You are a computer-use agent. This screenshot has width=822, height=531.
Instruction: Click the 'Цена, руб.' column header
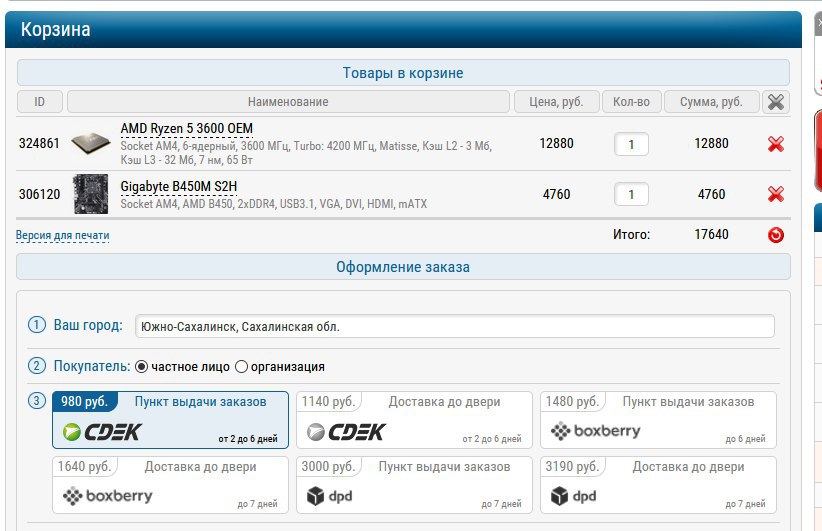[556, 102]
